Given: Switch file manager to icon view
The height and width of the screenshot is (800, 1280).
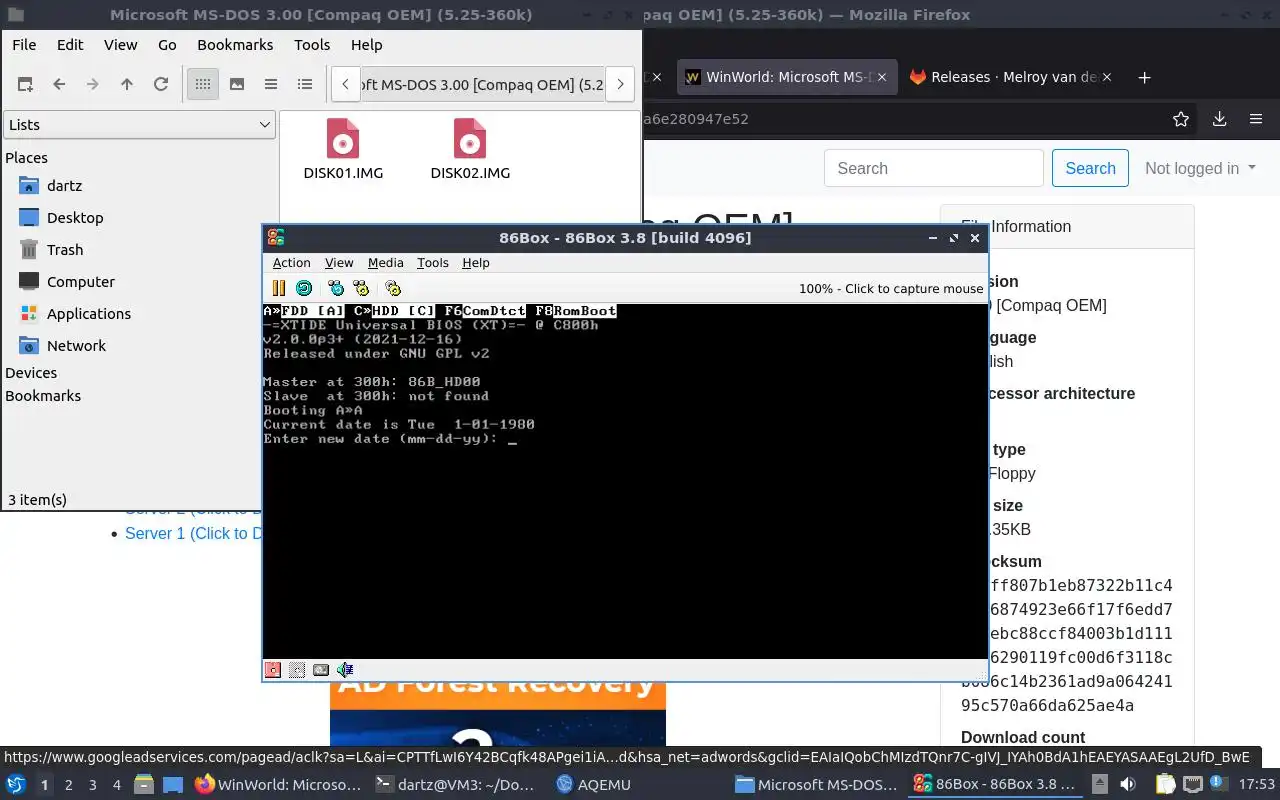Looking at the screenshot, I should pos(203,85).
